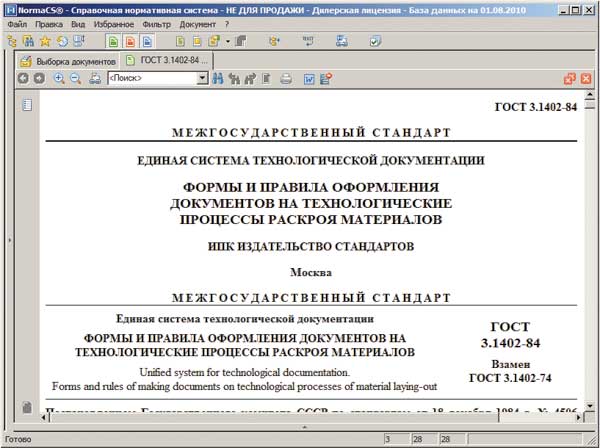600x448 pixels.
Task: Open the Избранное menu
Action: tap(111, 23)
